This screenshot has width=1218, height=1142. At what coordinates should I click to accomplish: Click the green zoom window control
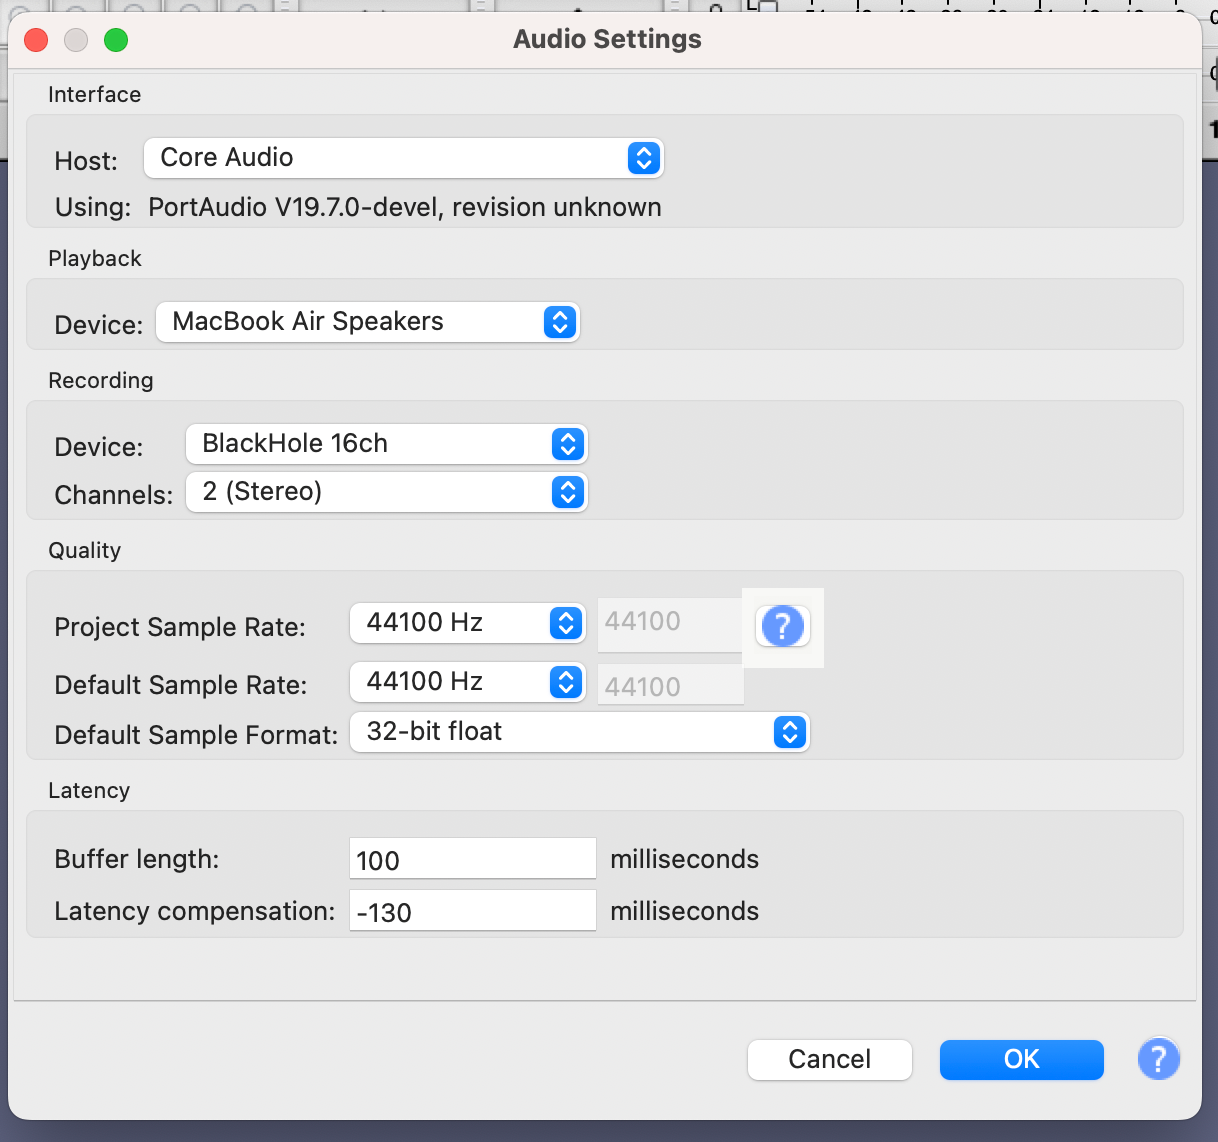point(116,39)
